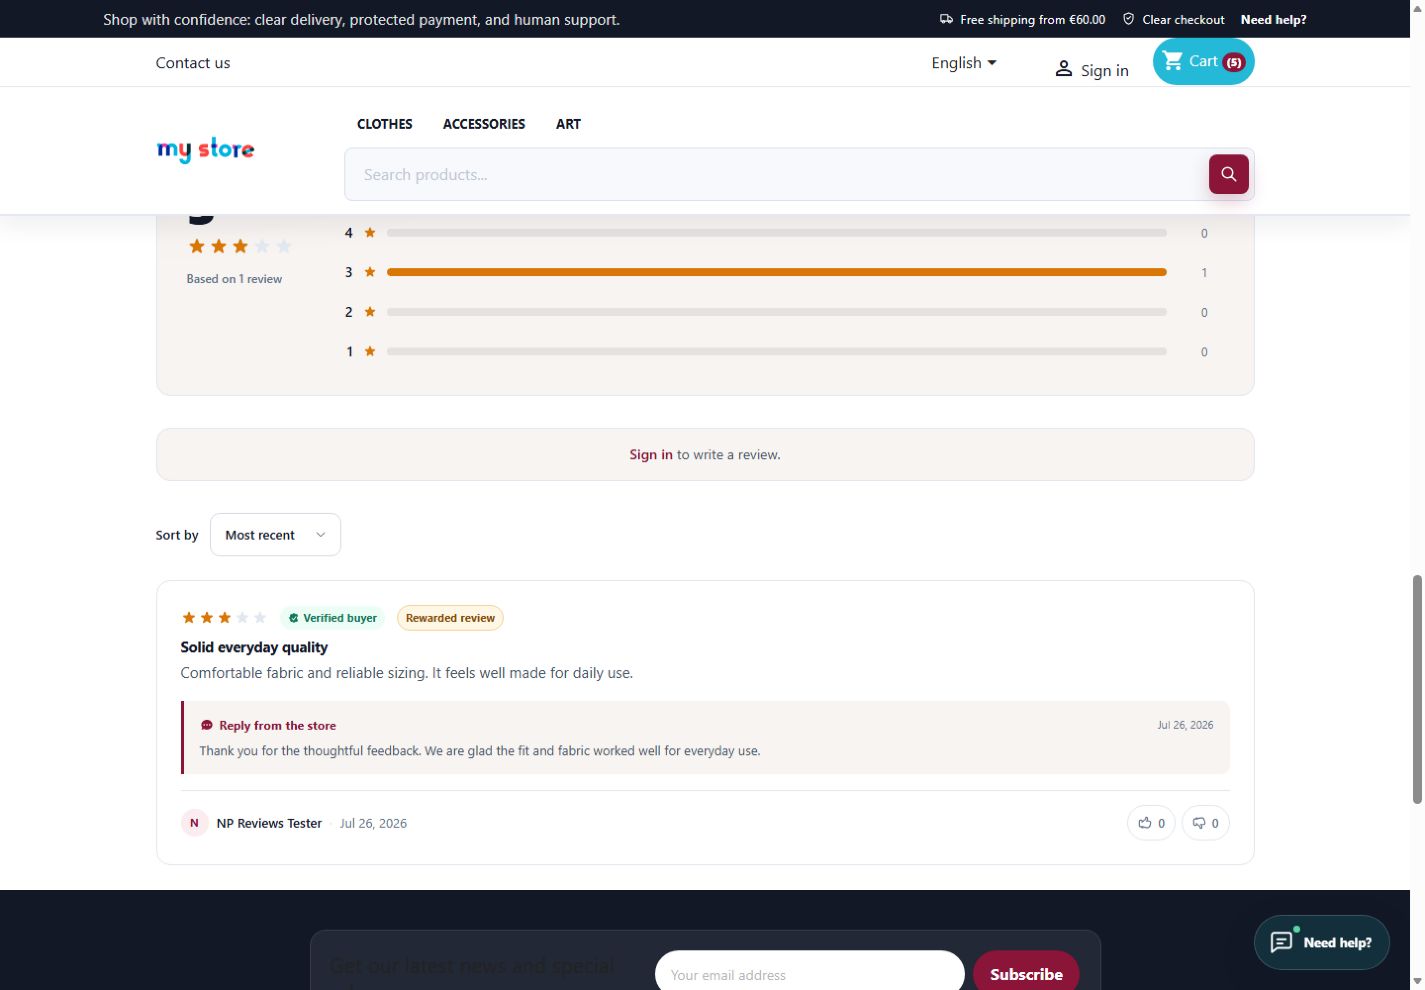Focus the Search products field
The height and width of the screenshot is (990, 1425).
pos(777,174)
